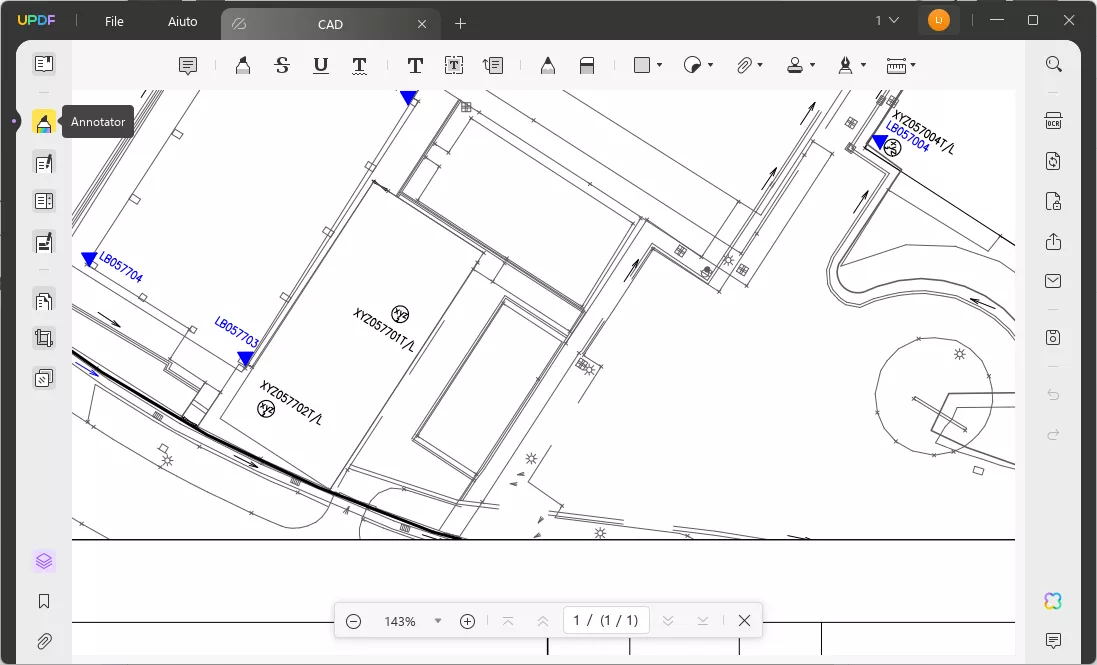Click the UPDF logo

[x=36, y=20]
